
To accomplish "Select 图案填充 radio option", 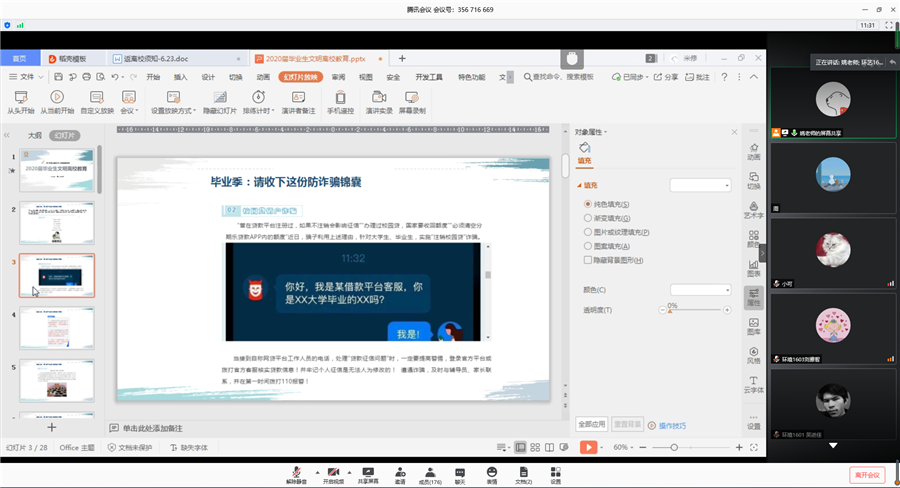I will (x=588, y=245).
